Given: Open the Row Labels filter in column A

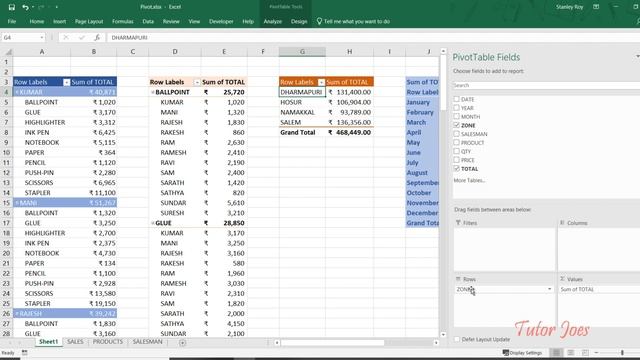Looking at the screenshot, I should coord(67,82).
